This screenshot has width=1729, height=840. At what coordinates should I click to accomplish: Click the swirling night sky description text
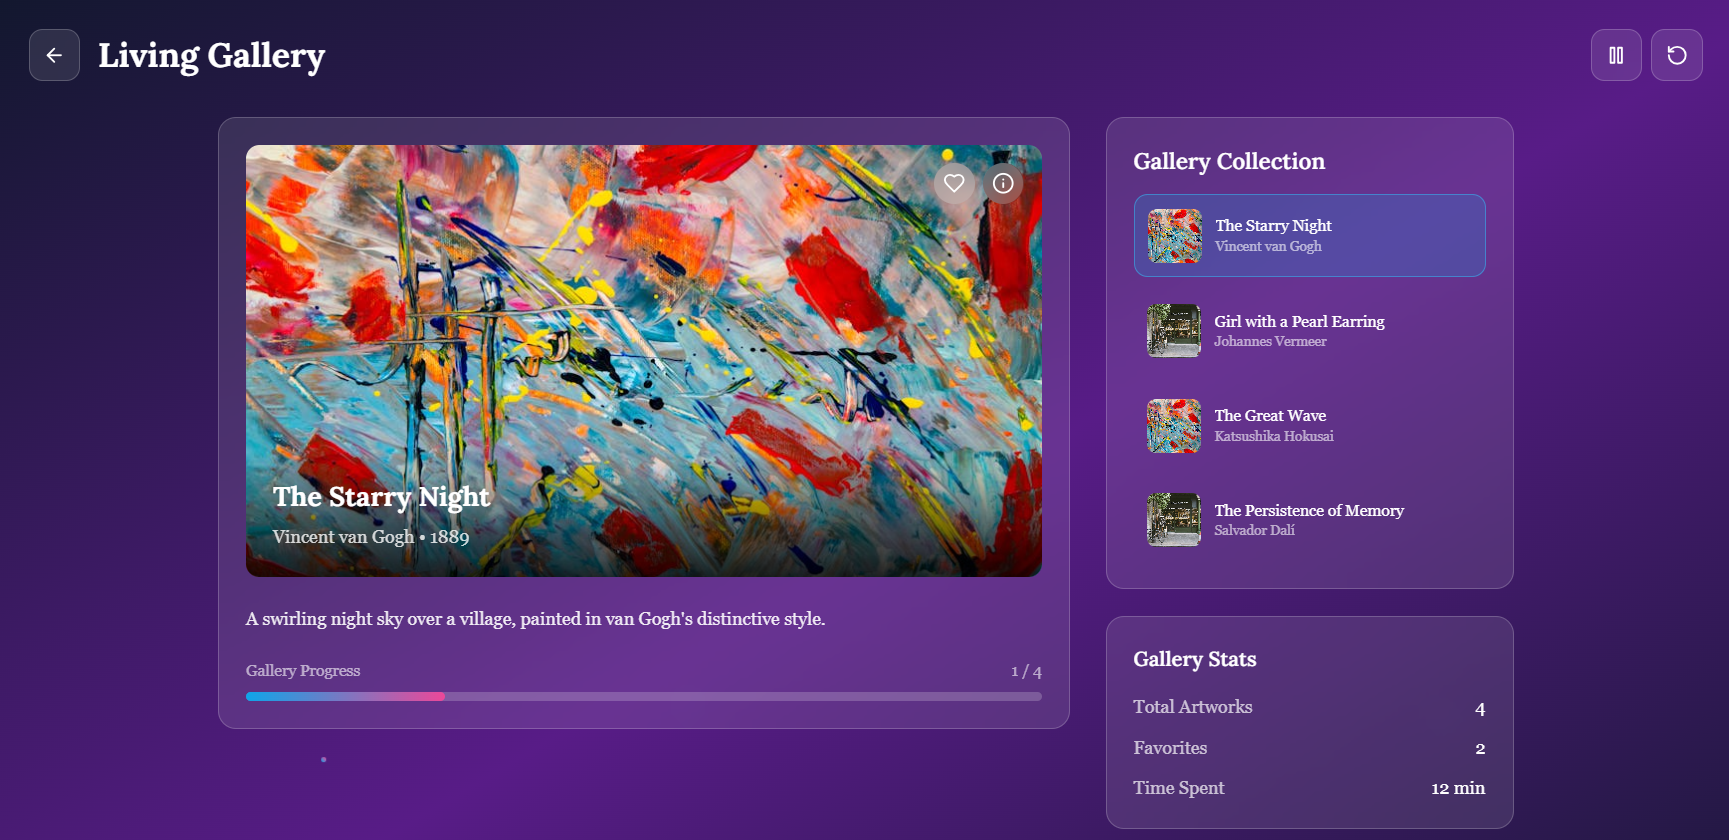(x=536, y=619)
